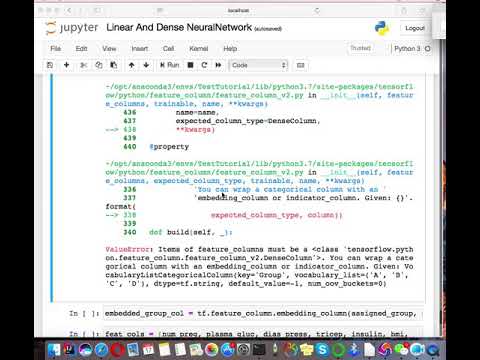The height and width of the screenshot is (360, 480).
Task: Open App Store icon in the dock
Action: (x=228, y=350)
